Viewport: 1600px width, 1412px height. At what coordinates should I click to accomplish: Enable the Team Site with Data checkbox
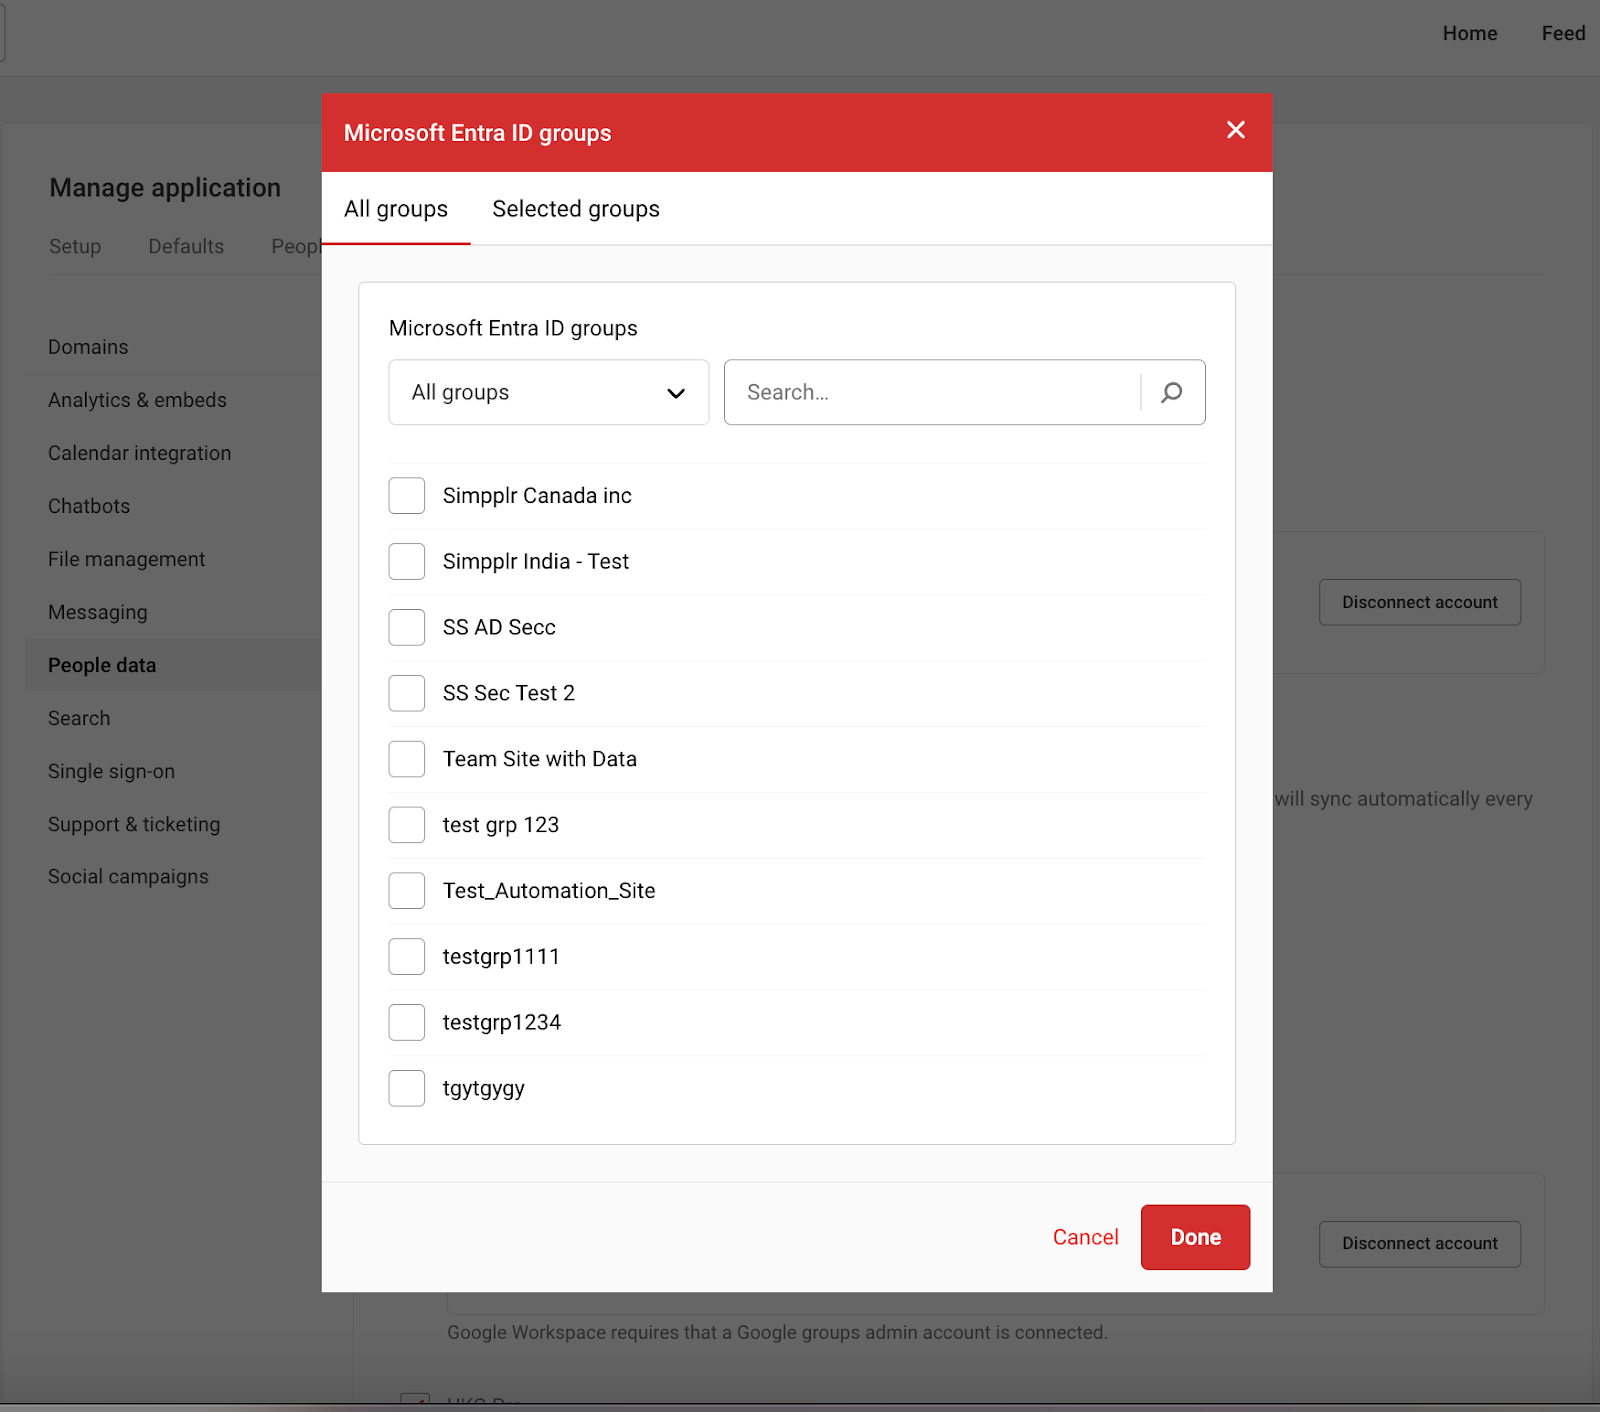pos(407,759)
